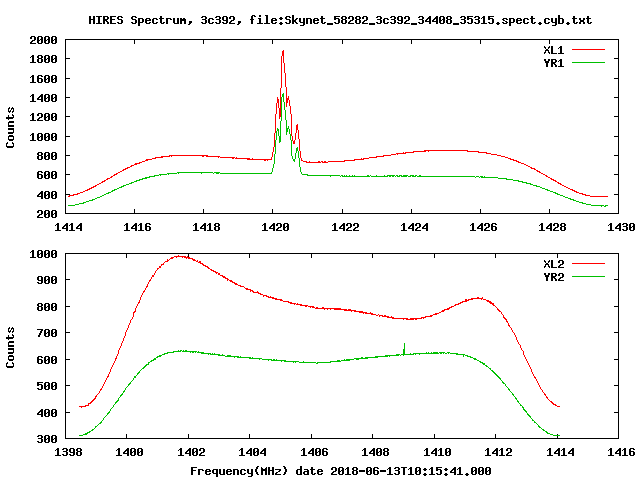This screenshot has height=480, width=640.
Task: Click the 1000 tick label on bottom plot
Action: [x=43, y=254]
